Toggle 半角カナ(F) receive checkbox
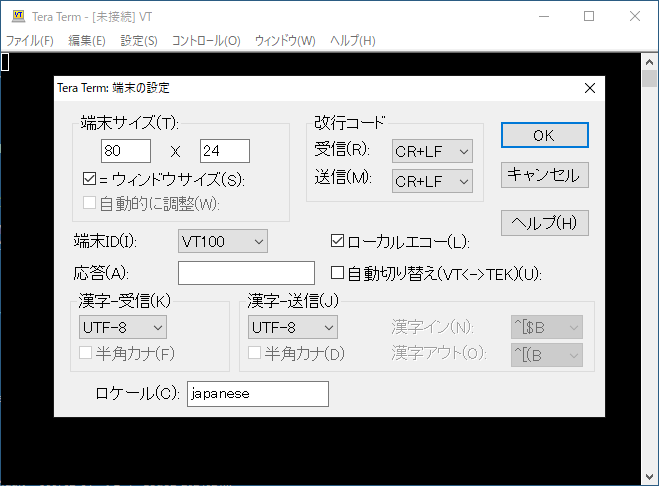The image size is (659, 486). point(86,353)
